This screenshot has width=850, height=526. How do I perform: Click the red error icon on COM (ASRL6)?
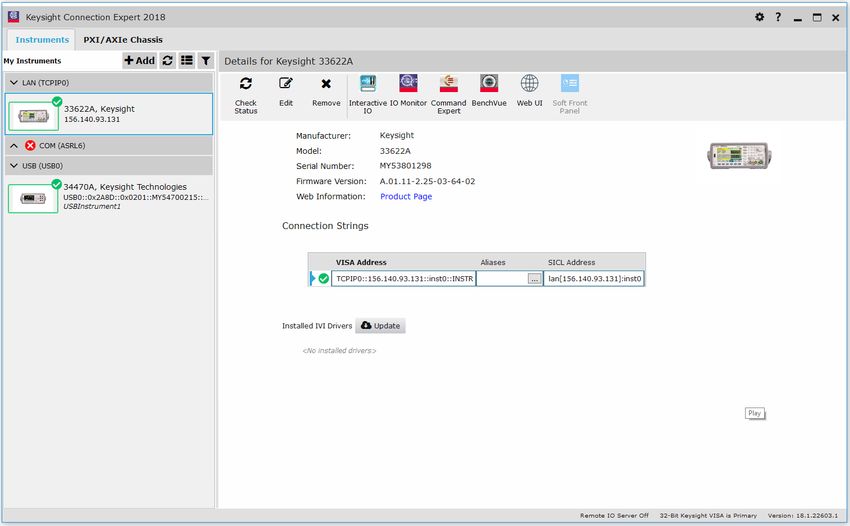(x=30, y=145)
